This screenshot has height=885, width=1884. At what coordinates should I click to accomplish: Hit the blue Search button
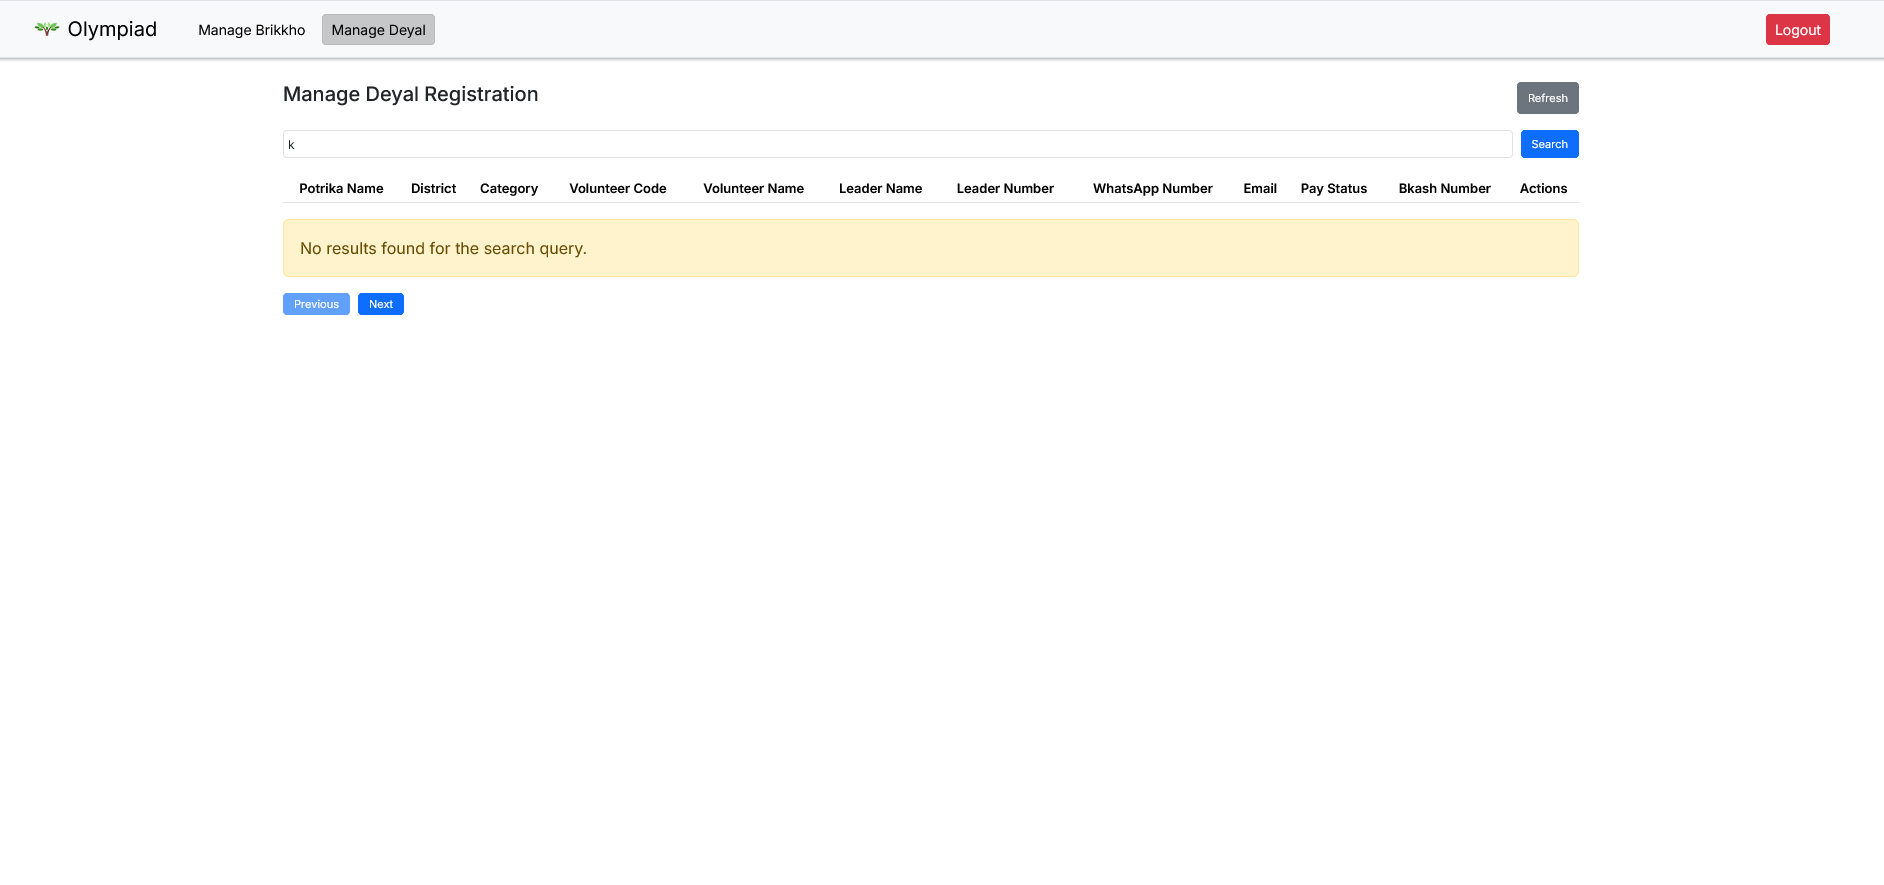pyautogui.click(x=1549, y=144)
